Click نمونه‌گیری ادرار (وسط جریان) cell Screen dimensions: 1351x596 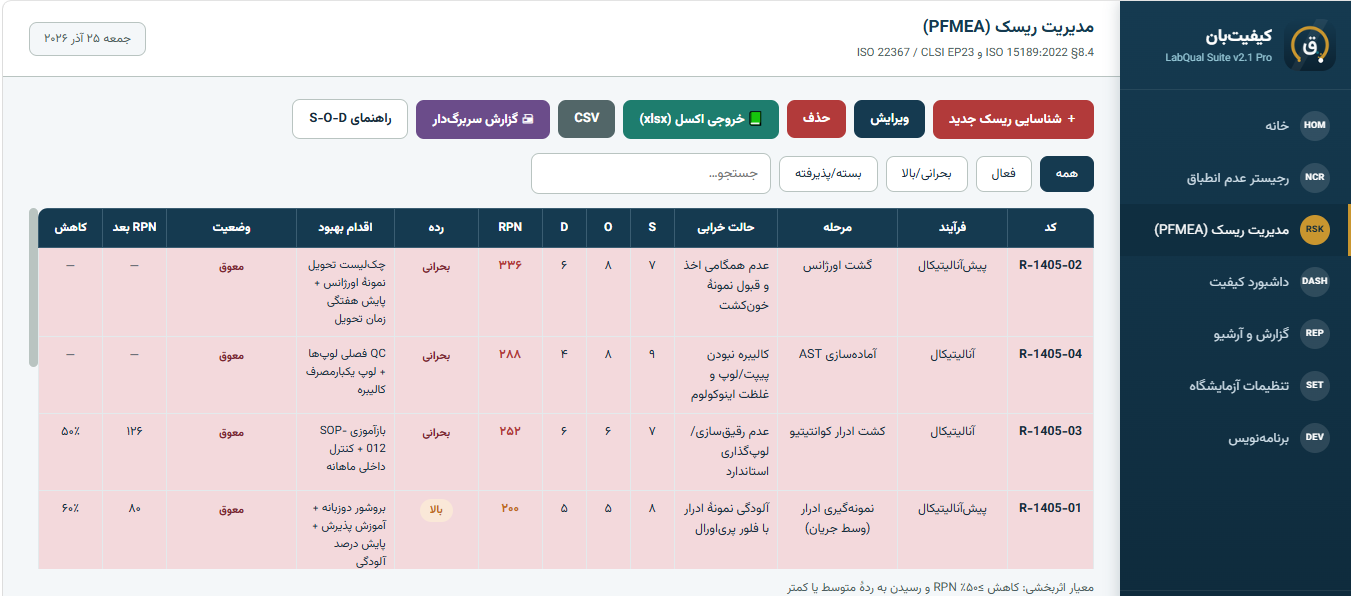tap(837, 518)
